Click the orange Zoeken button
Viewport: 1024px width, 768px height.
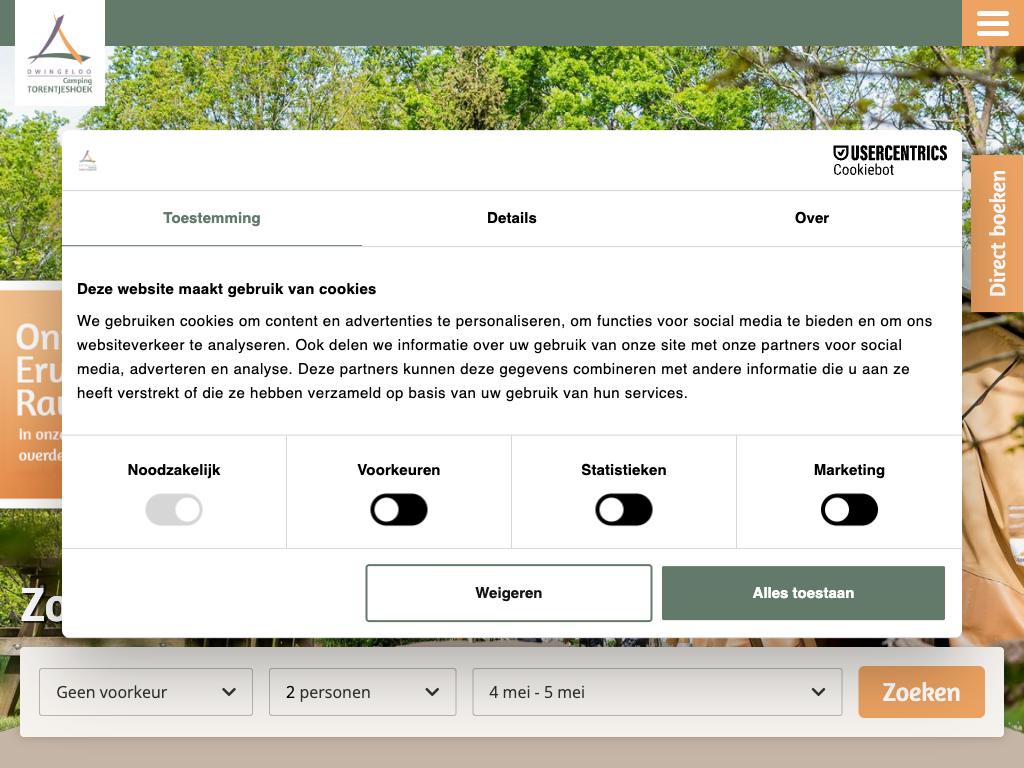coord(921,692)
